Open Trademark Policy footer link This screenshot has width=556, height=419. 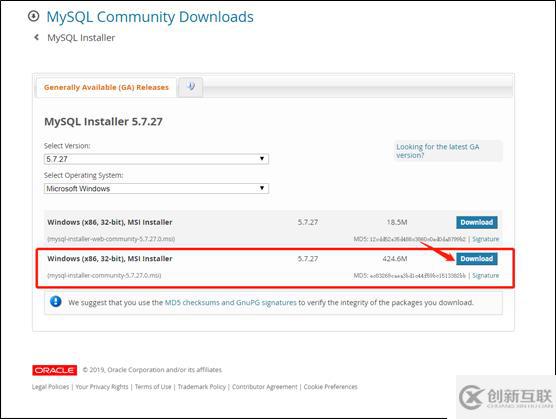(202, 387)
